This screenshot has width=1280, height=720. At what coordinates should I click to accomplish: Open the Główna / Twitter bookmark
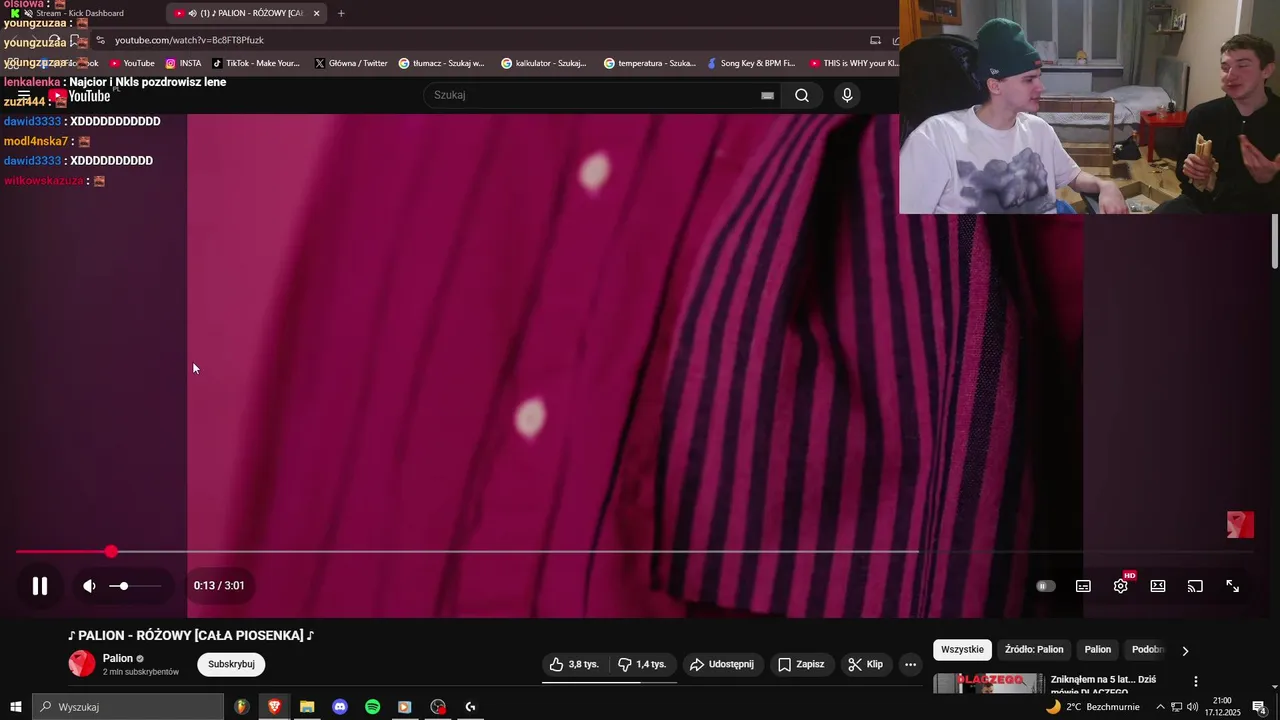351,63
